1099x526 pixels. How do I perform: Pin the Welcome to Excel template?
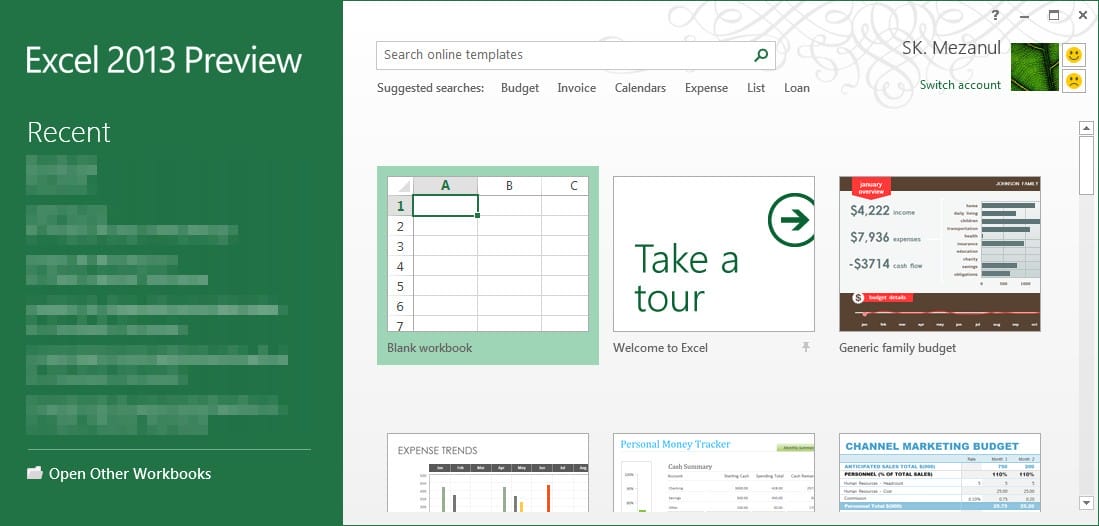[806, 346]
